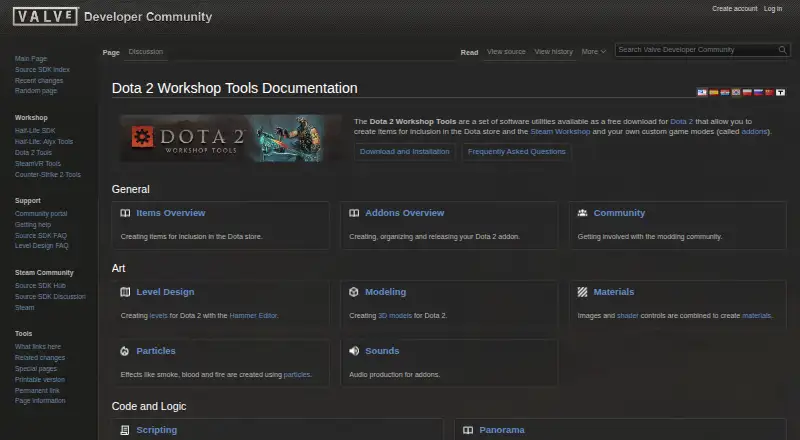Open the Community card link
This screenshot has height=440, width=800.
click(x=619, y=213)
